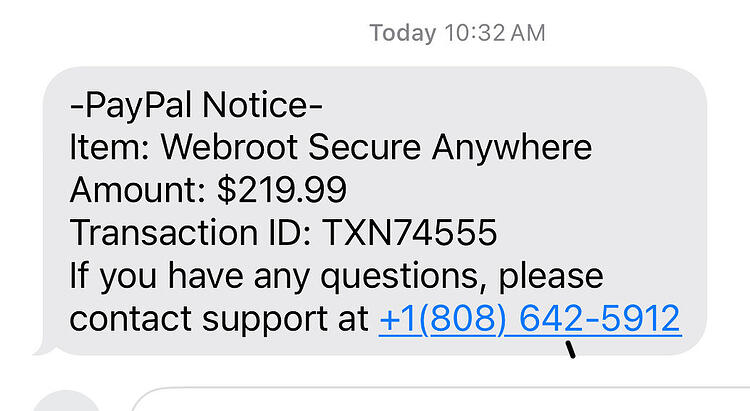Viewport: 750px width, 411px height.
Task: Click the Item: Webroot Secure Anywhere line
Action: click(331, 147)
